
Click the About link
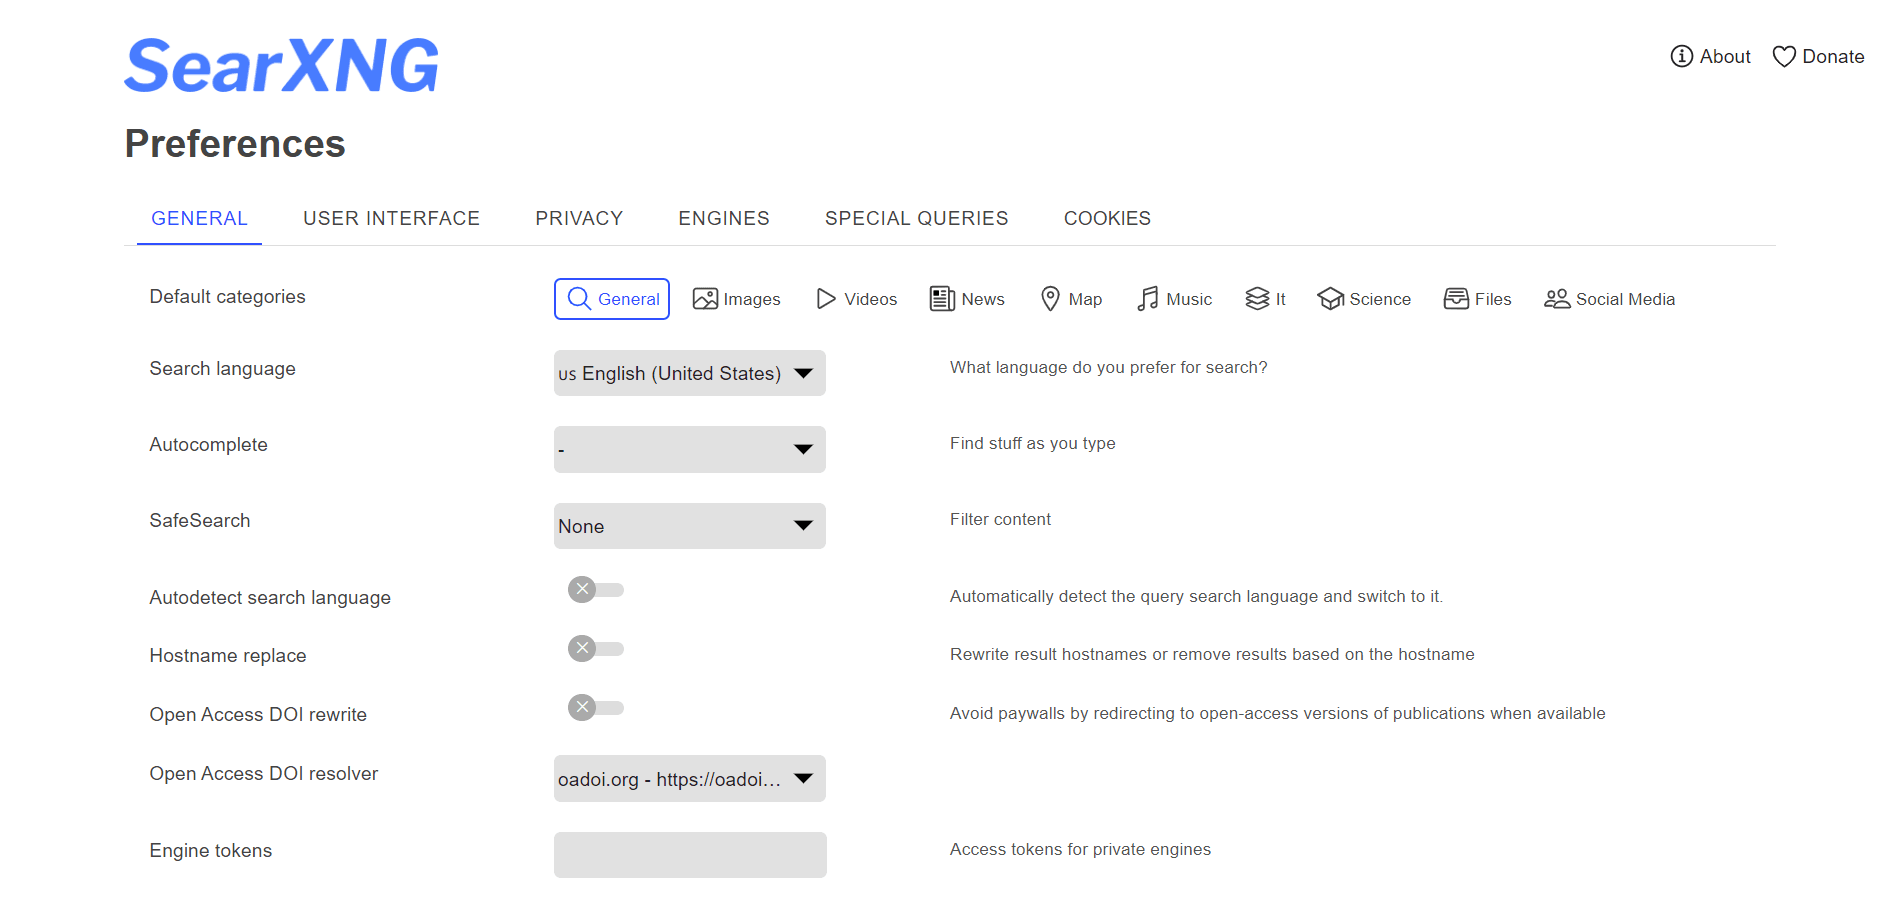pyautogui.click(x=1710, y=56)
